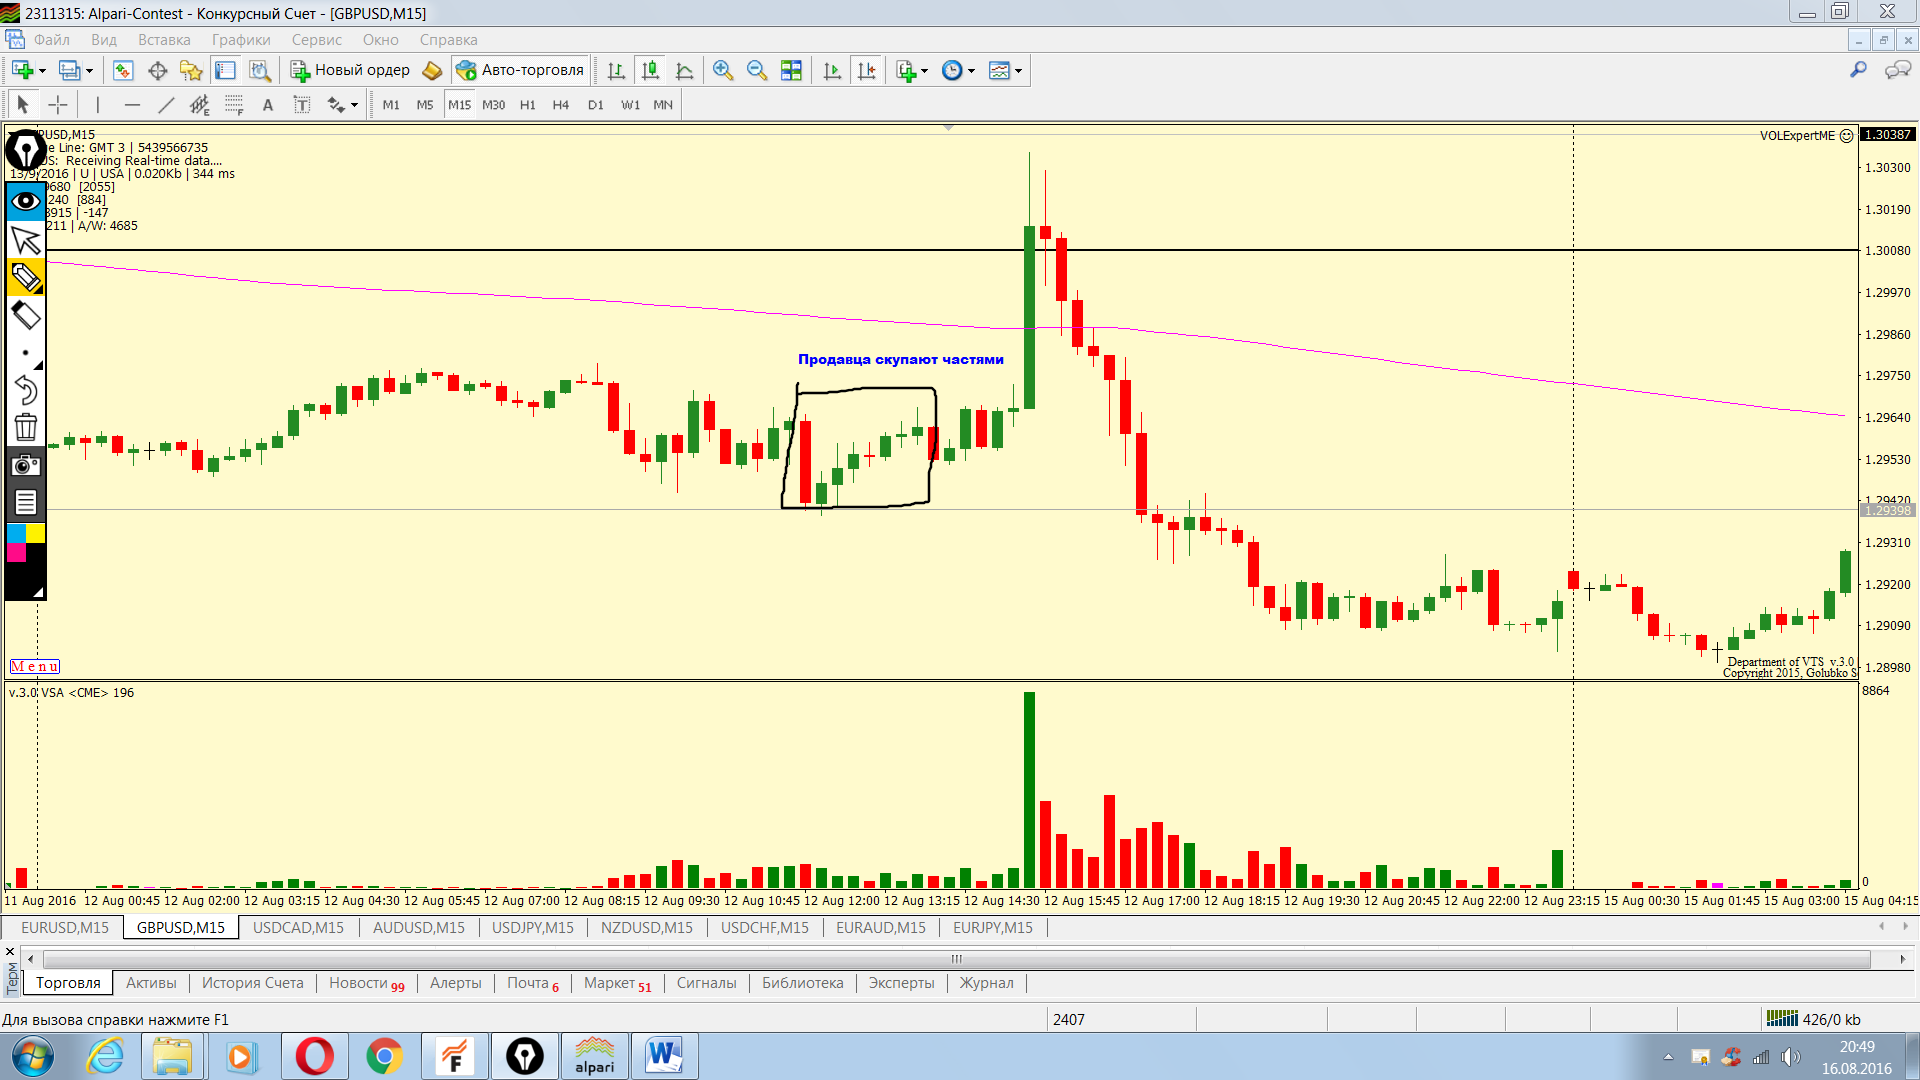The image size is (1920, 1080).
Task: Switch to the EURUSD,M15 chart tab
Action: click(65, 927)
